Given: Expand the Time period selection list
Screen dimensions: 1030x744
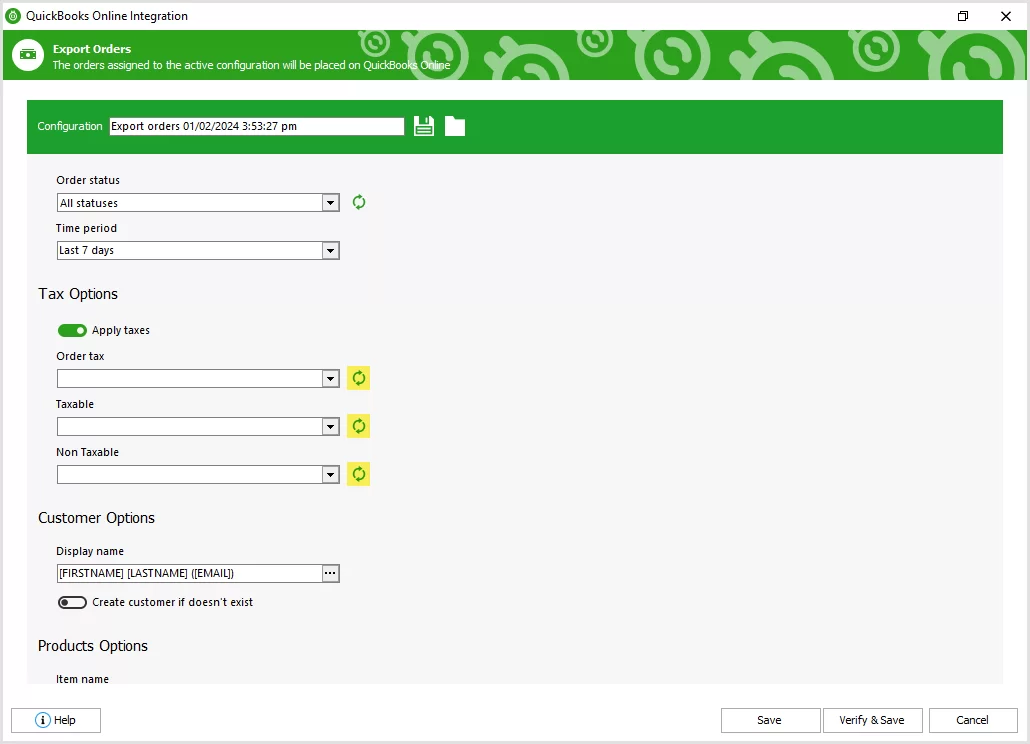Looking at the screenshot, I should coord(330,250).
